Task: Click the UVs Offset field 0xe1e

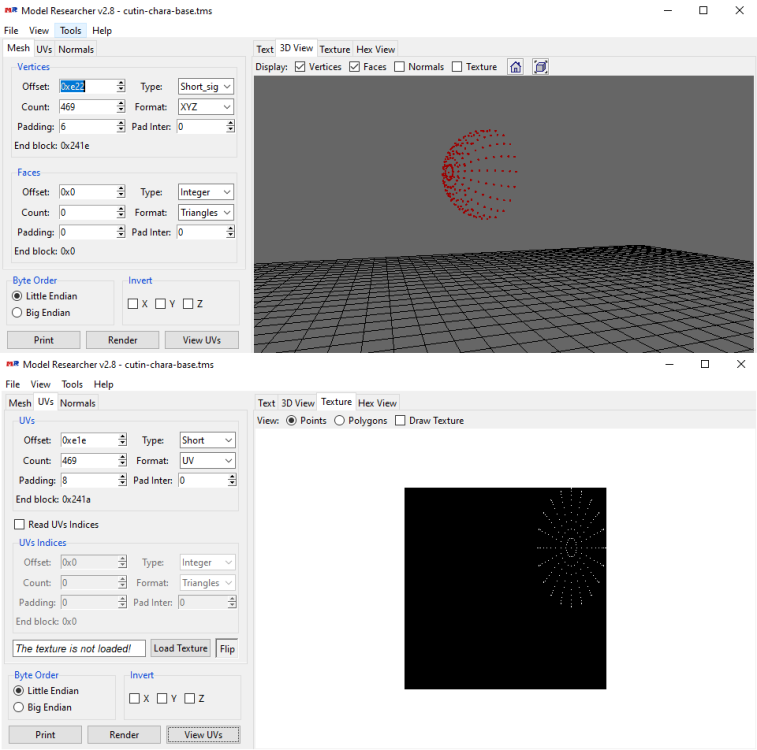Action: 89,440
